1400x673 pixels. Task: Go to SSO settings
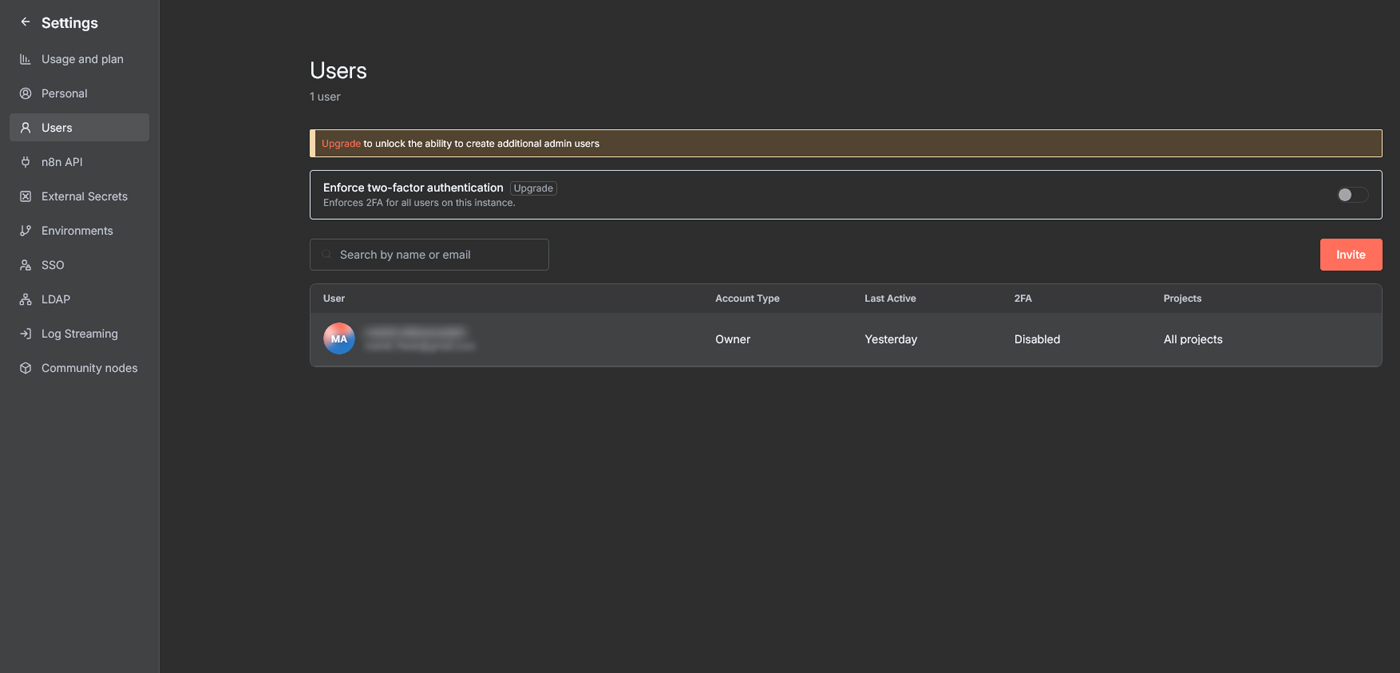tap(53, 265)
